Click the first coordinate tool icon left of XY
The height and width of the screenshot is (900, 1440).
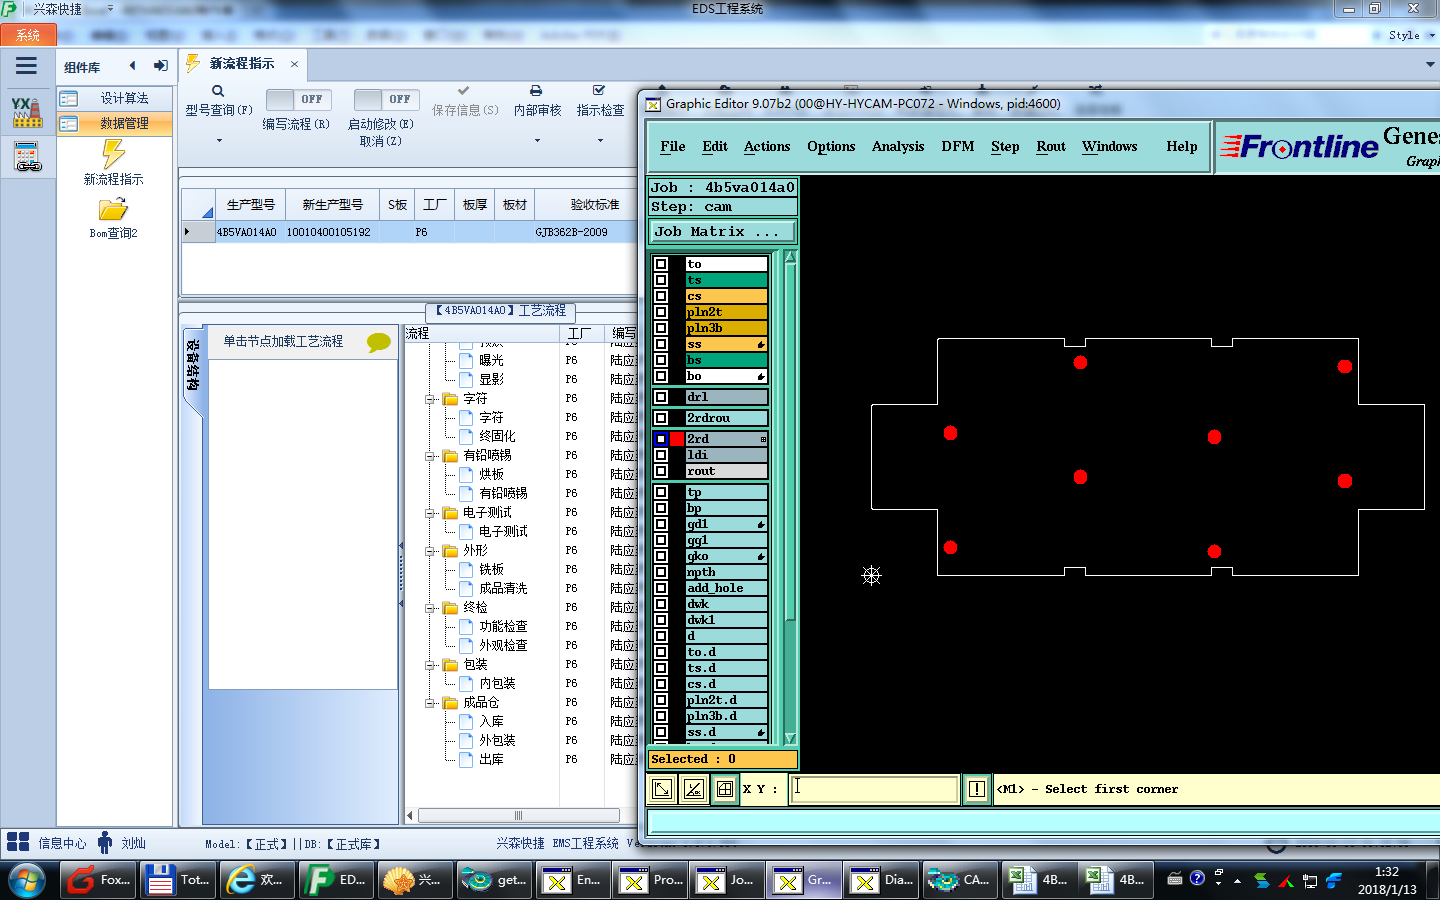click(662, 789)
